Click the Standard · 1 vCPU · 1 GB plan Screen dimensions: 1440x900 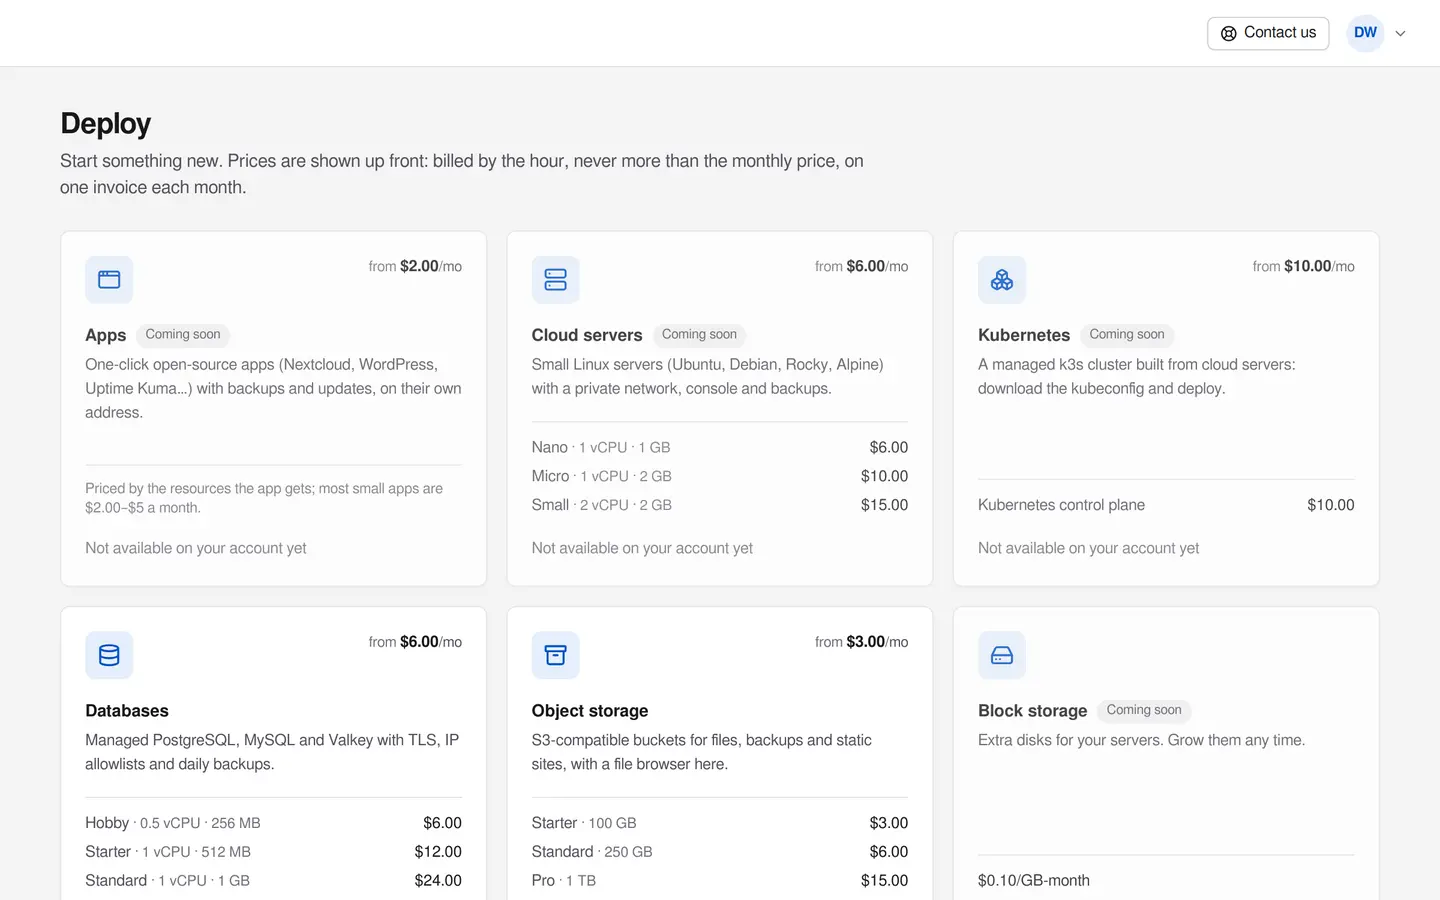click(x=273, y=882)
